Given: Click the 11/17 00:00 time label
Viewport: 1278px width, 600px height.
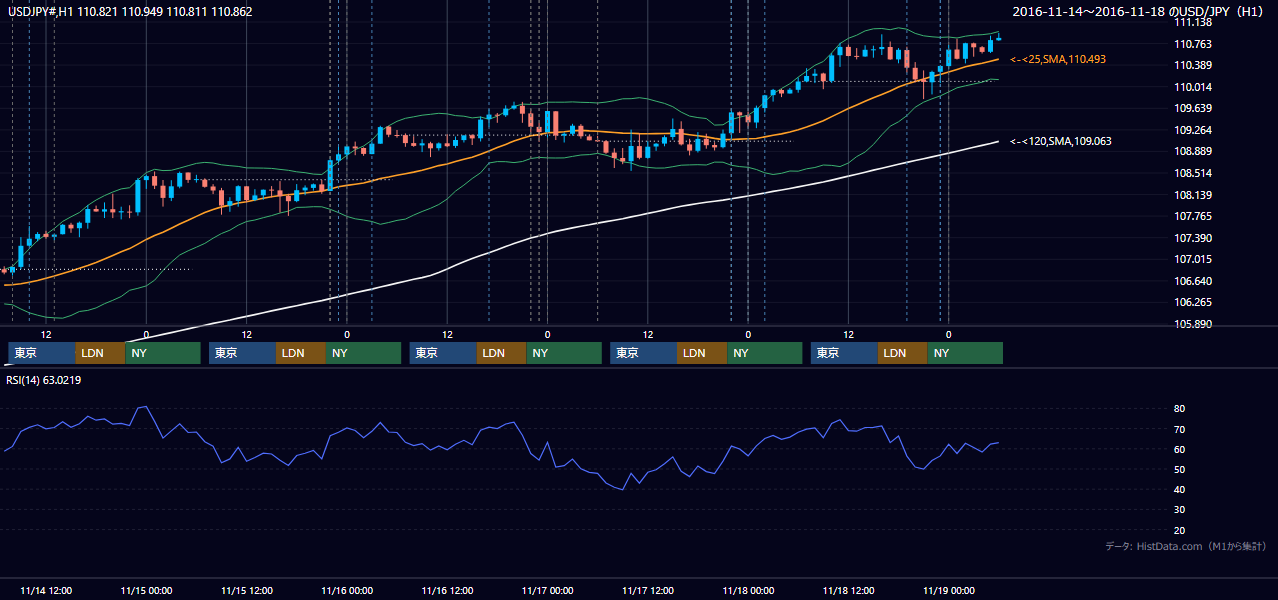Looking at the screenshot, I should pyautogui.click(x=547, y=590).
